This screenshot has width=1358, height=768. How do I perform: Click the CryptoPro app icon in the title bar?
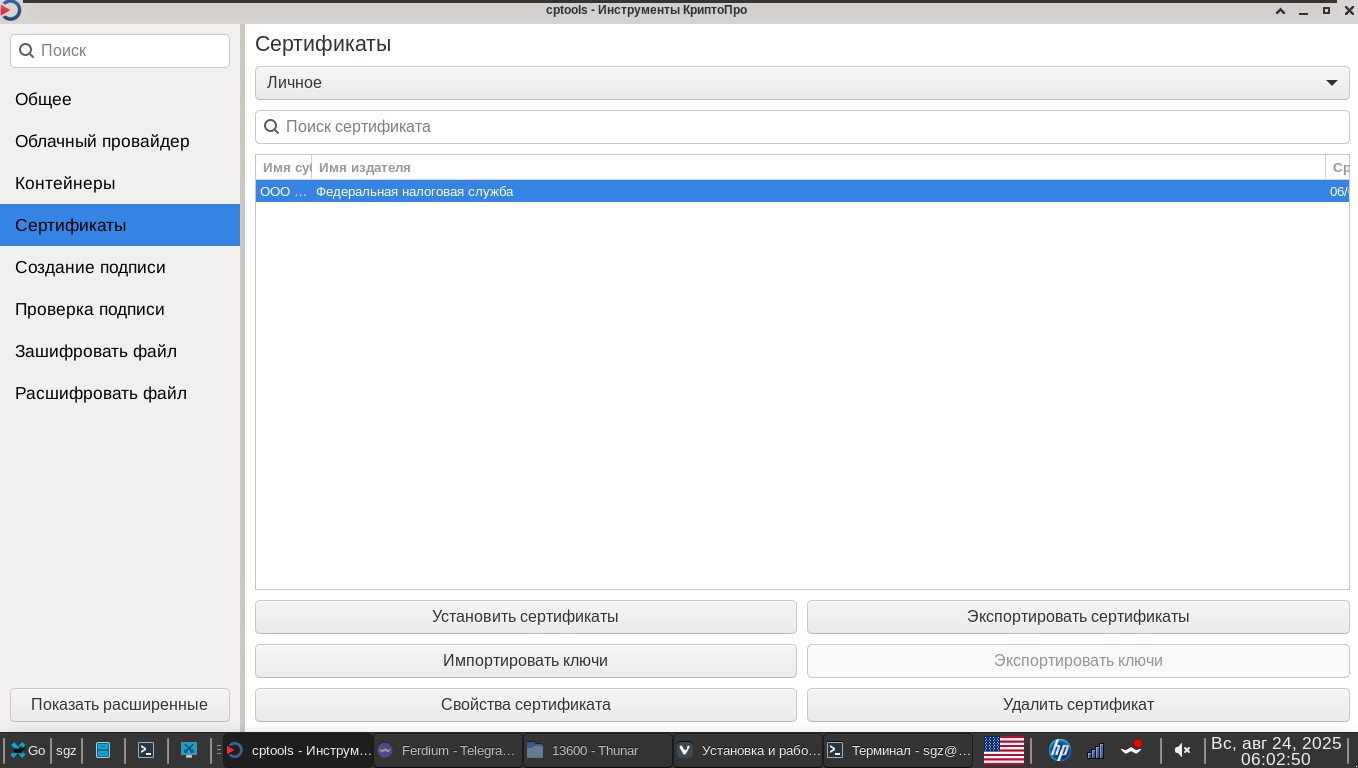click(10, 10)
